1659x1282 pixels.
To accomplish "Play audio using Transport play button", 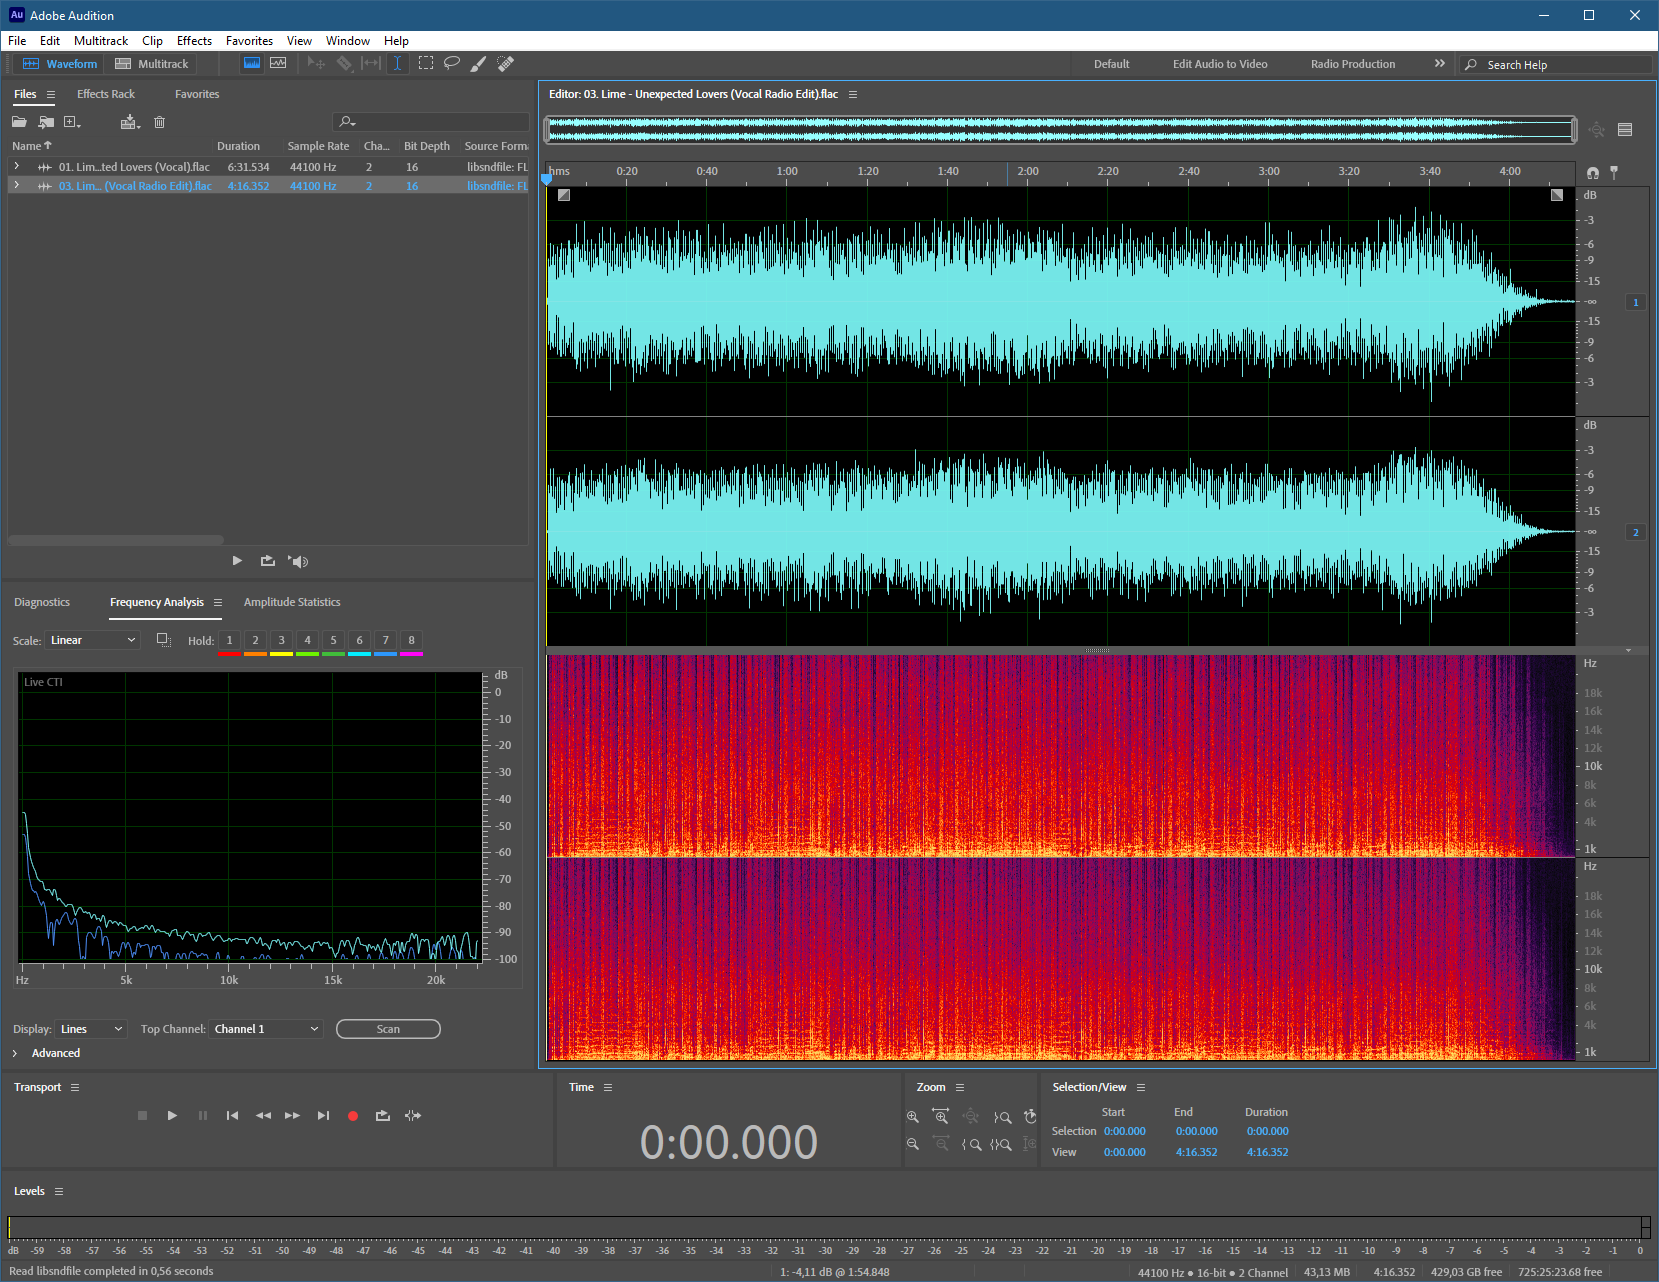I will pos(172,1116).
